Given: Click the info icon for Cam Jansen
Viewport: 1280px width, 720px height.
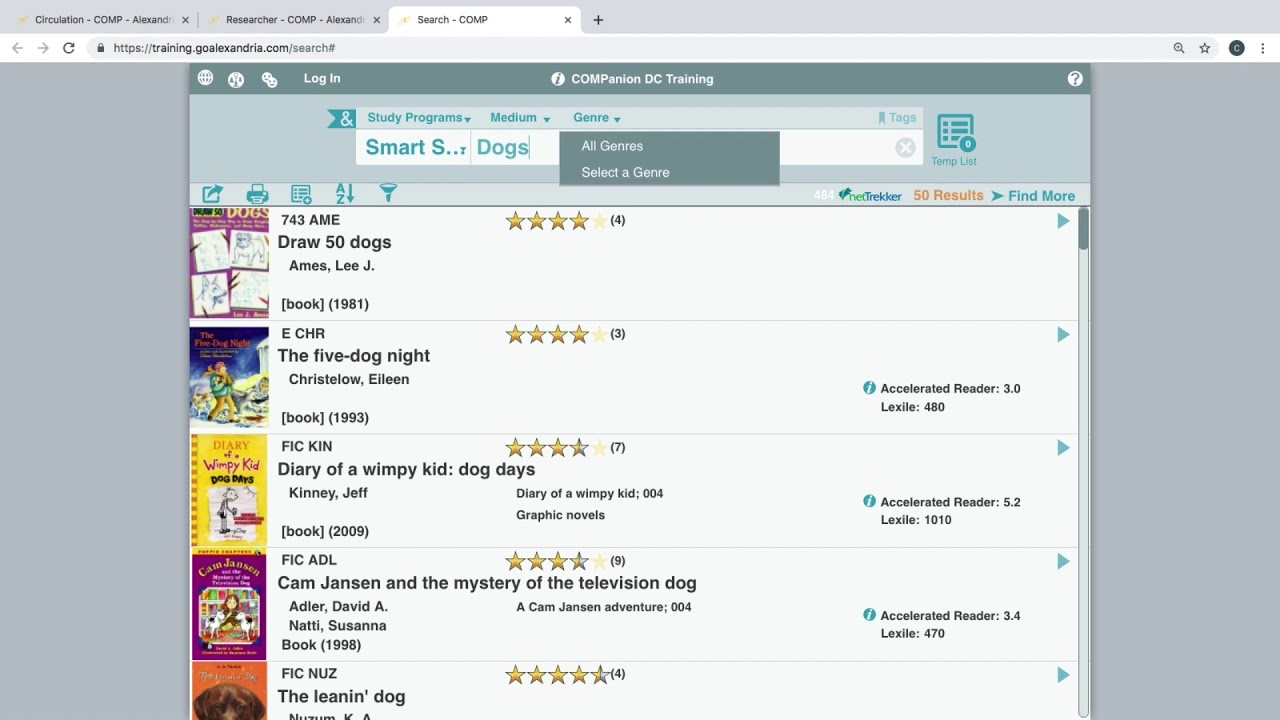Looking at the screenshot, I should [x=869, y=615].
